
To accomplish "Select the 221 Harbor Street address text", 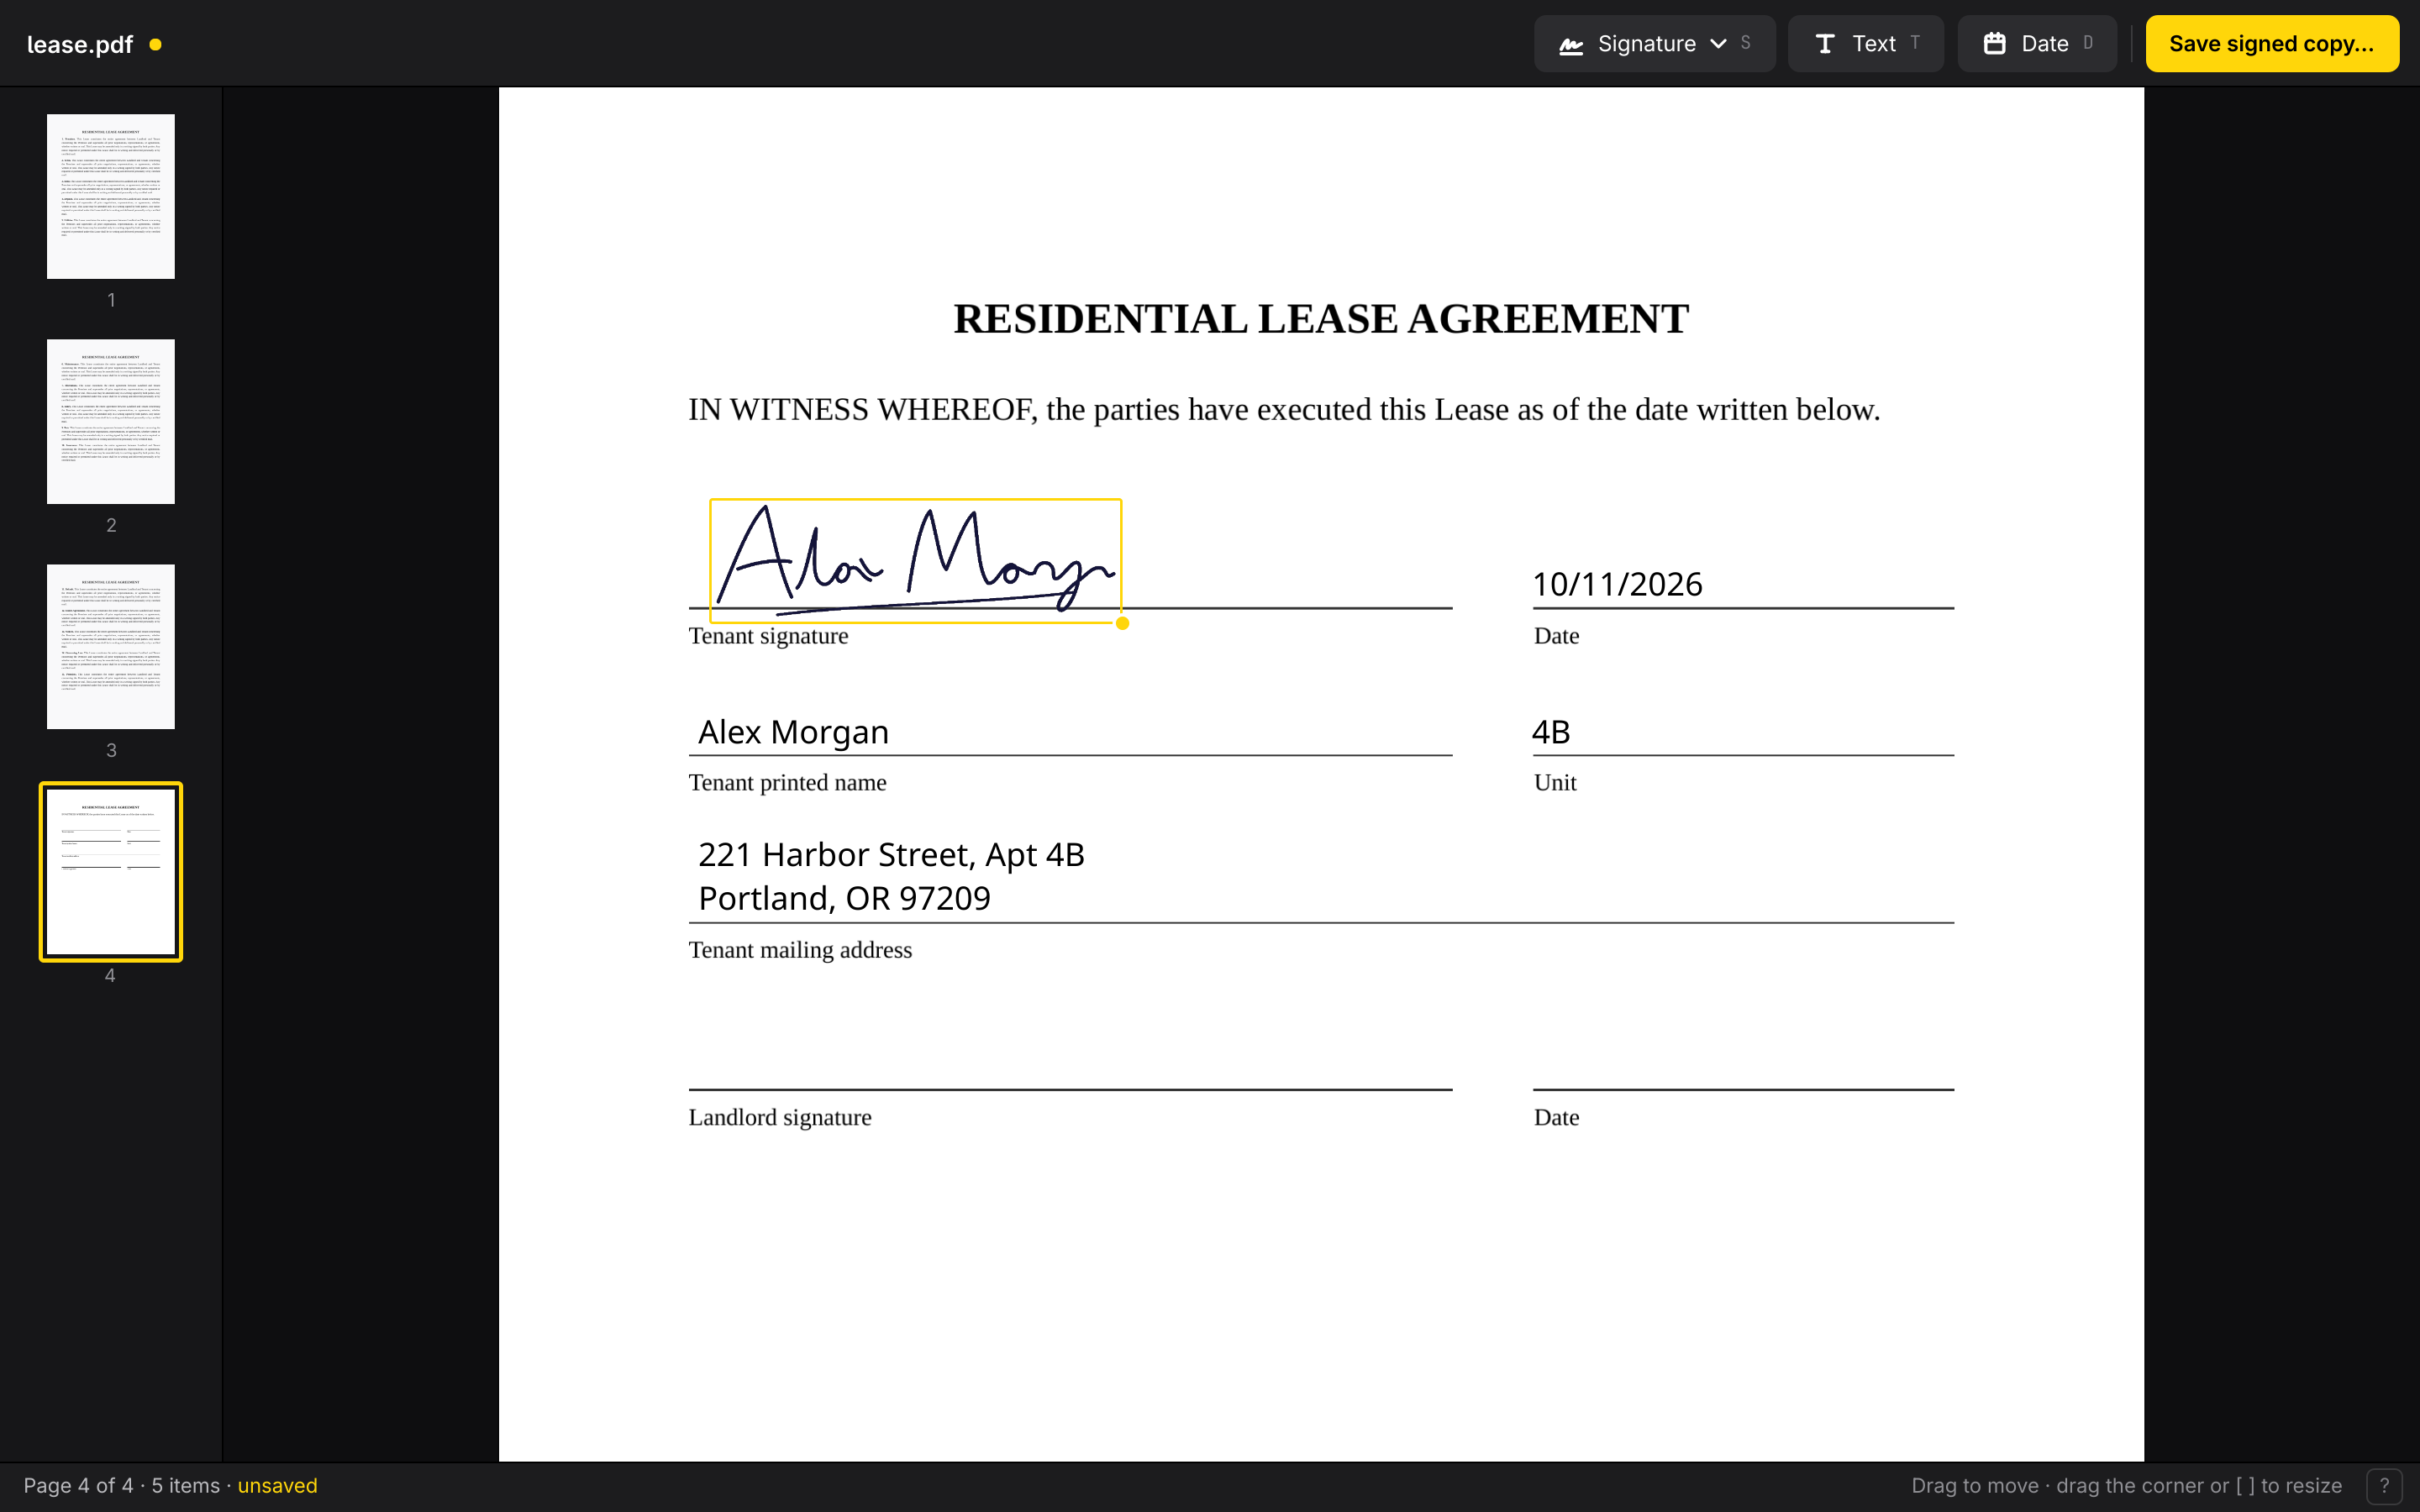I will point(891,876).
